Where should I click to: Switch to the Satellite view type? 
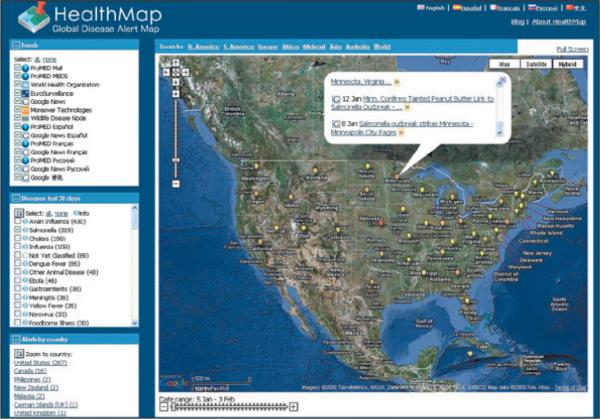536,64
